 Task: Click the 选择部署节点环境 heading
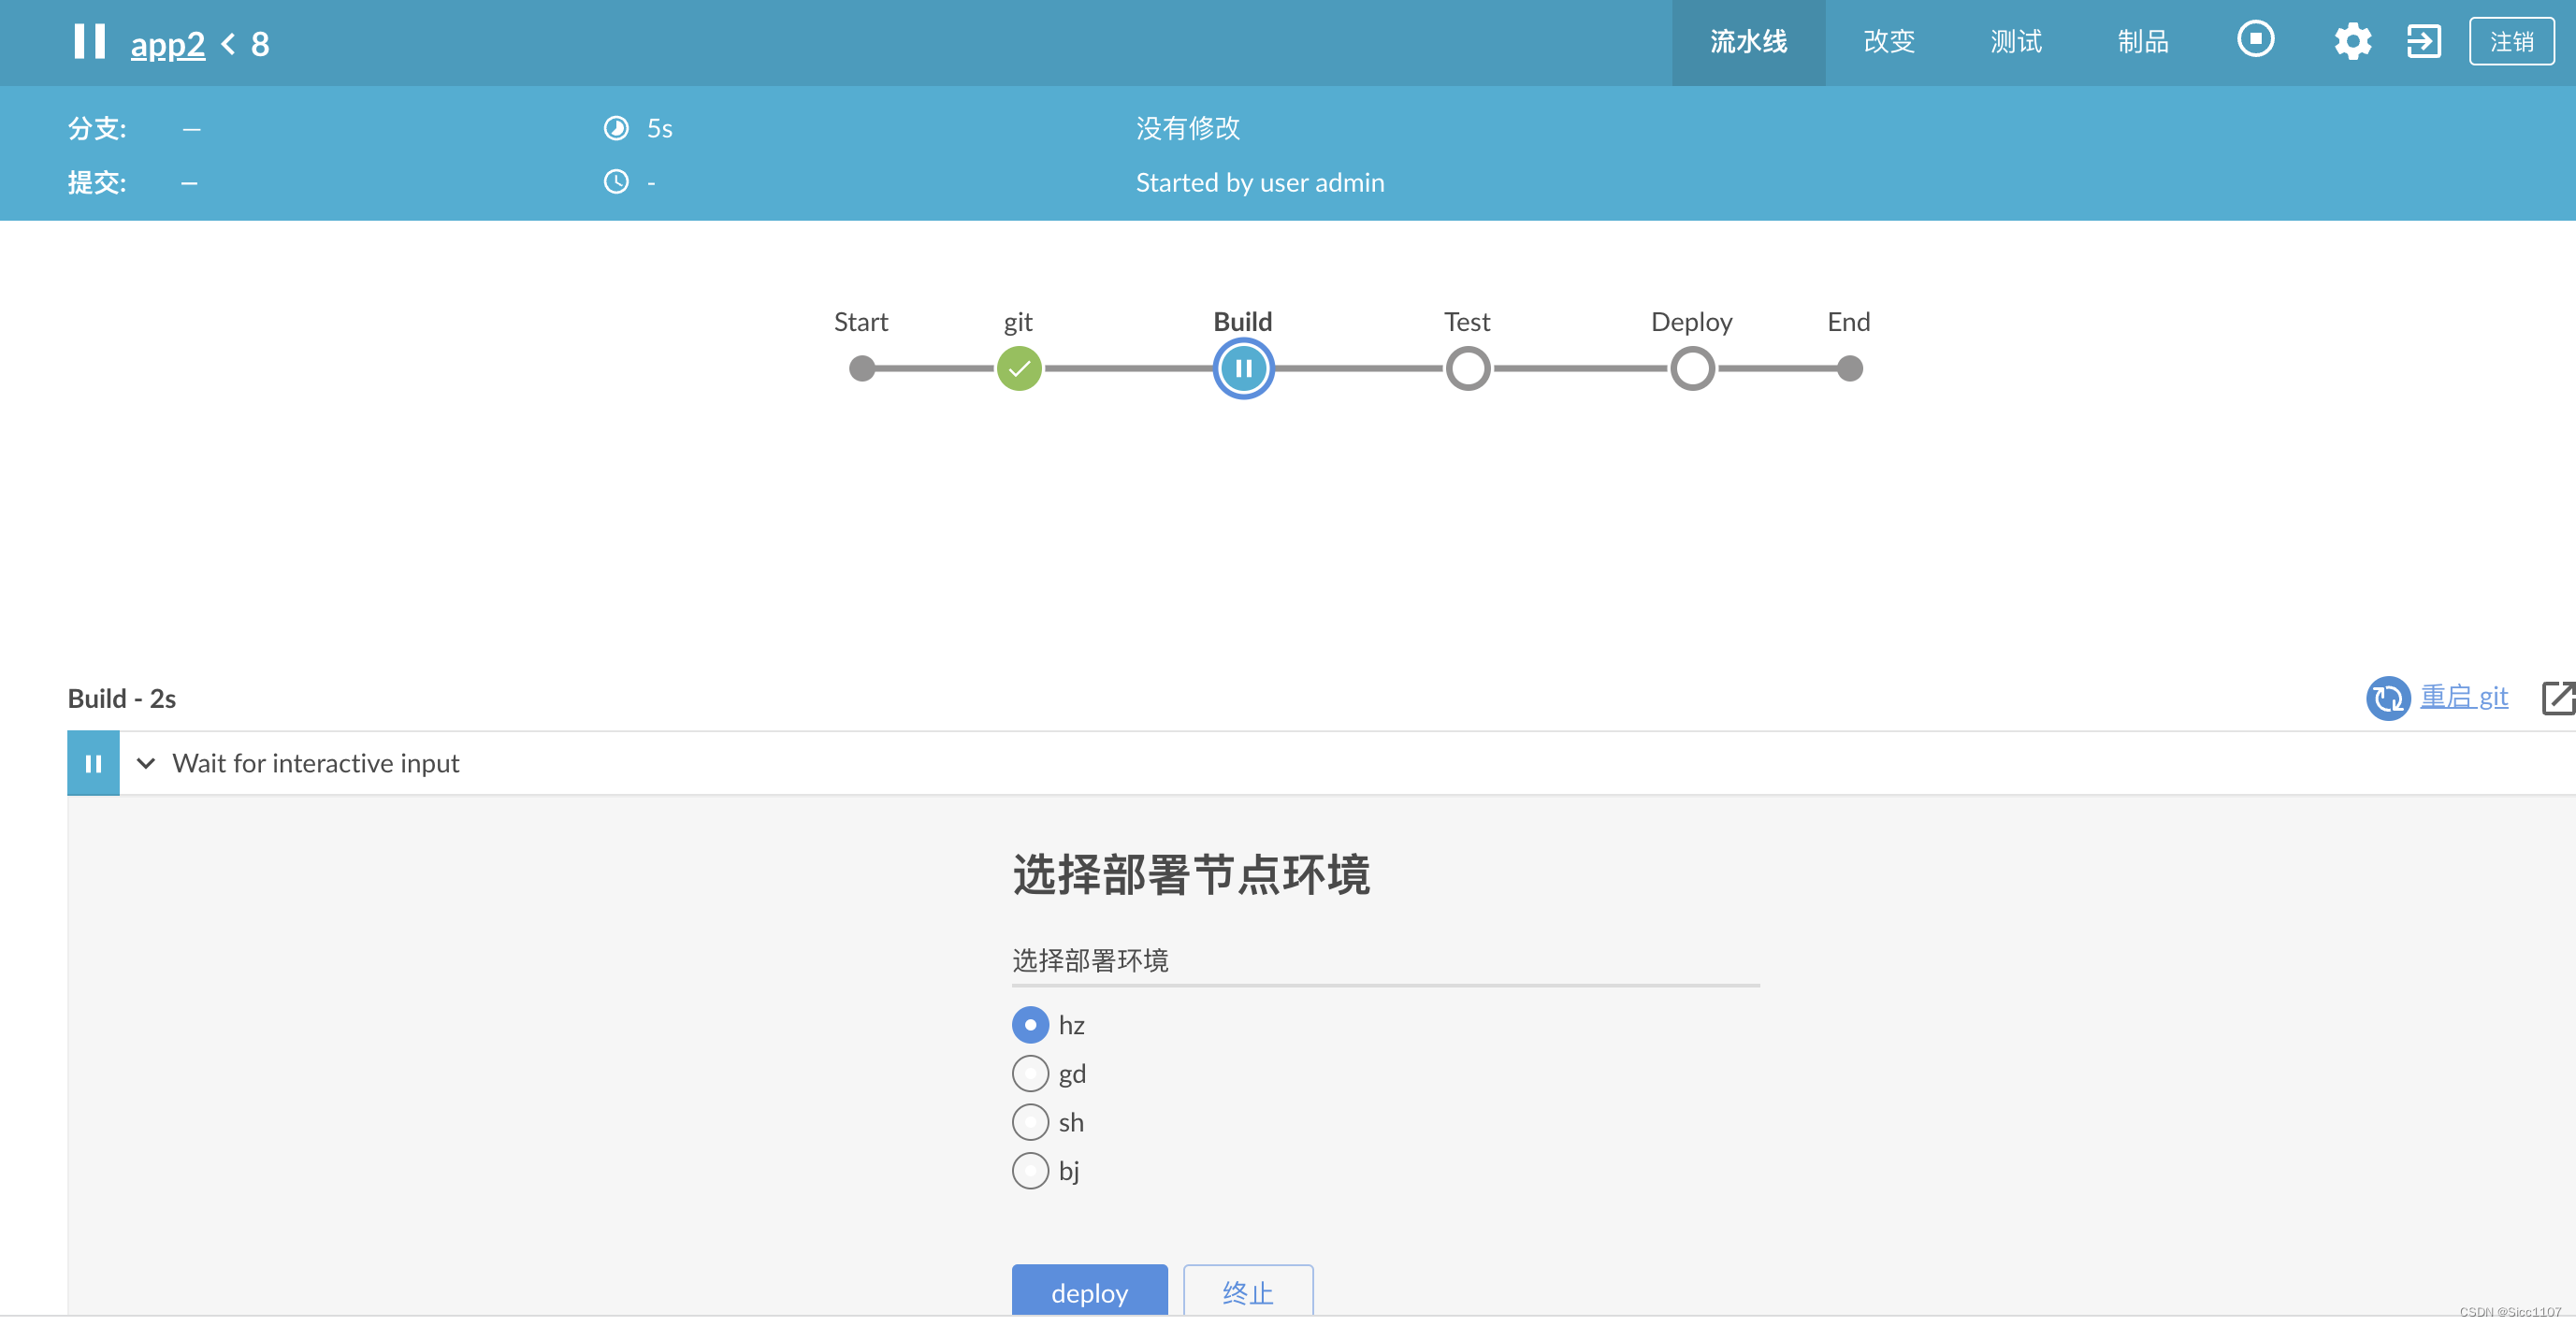1190,874
